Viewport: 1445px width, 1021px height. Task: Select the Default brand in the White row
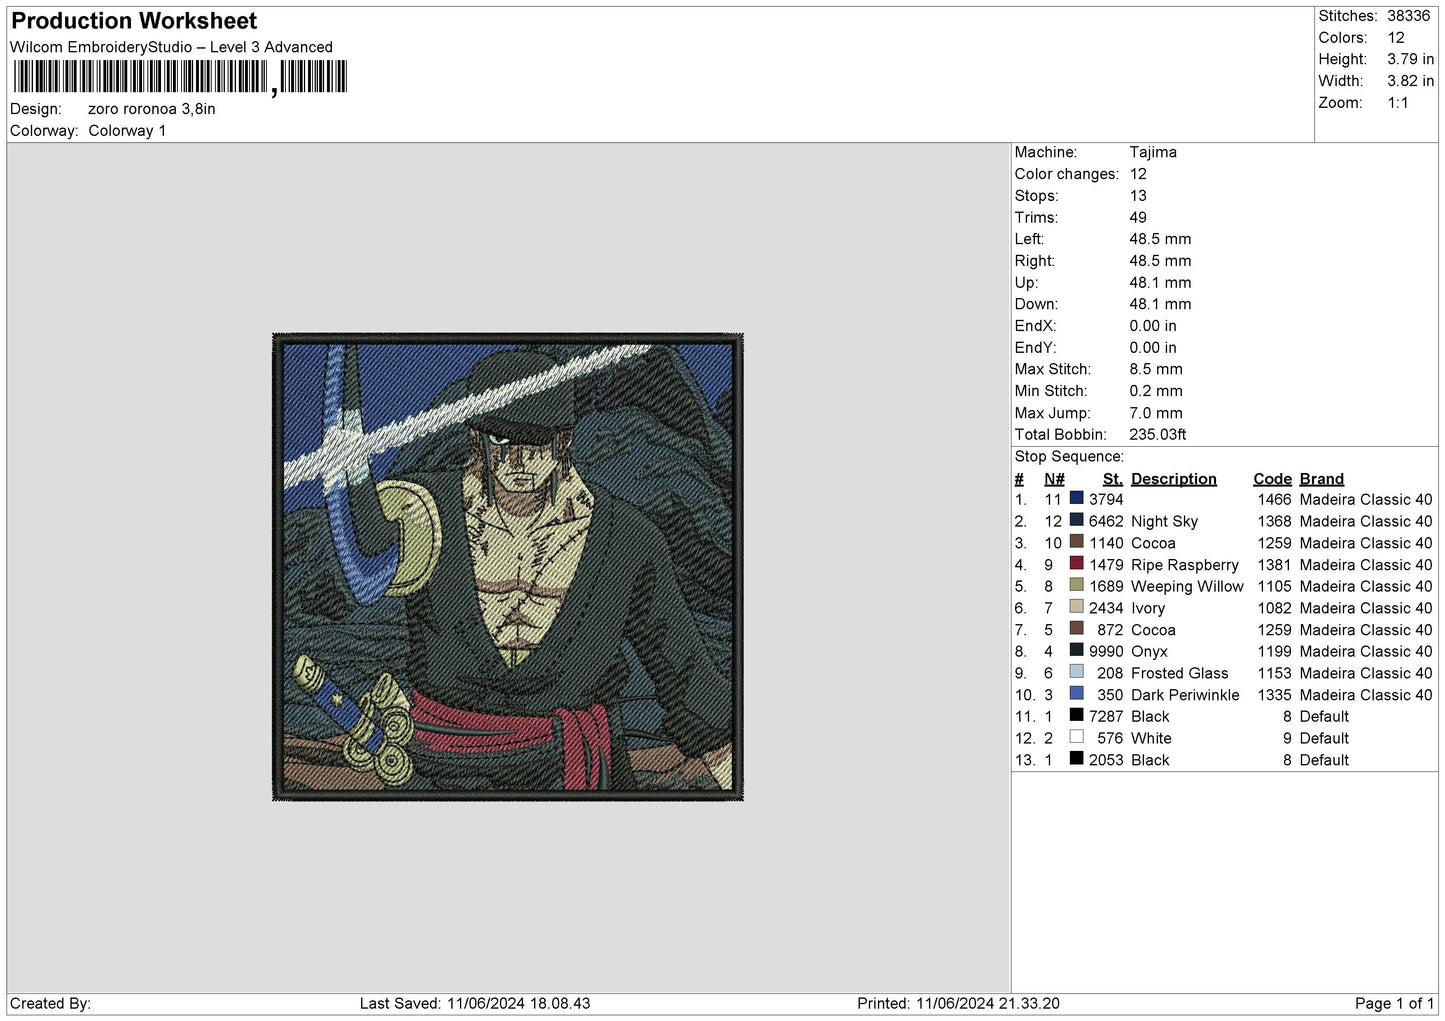(x=1324, y=738)
